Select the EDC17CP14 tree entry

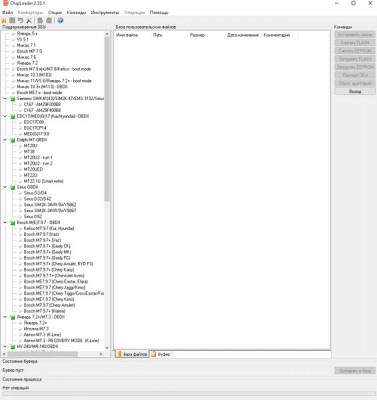coord(35,128)
